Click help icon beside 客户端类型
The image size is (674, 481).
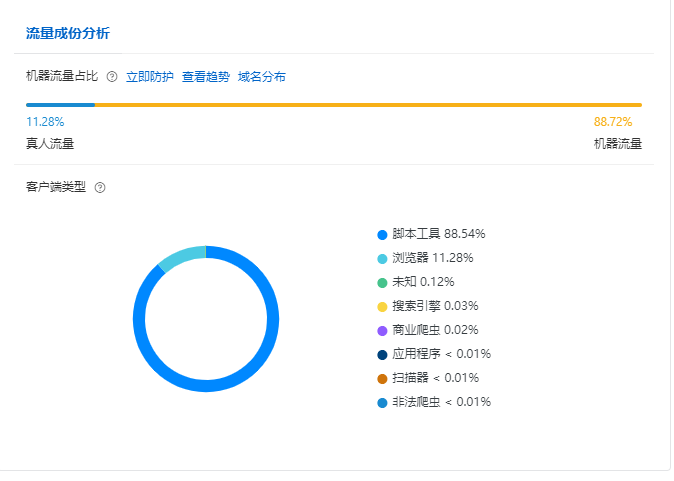[100, 187]
